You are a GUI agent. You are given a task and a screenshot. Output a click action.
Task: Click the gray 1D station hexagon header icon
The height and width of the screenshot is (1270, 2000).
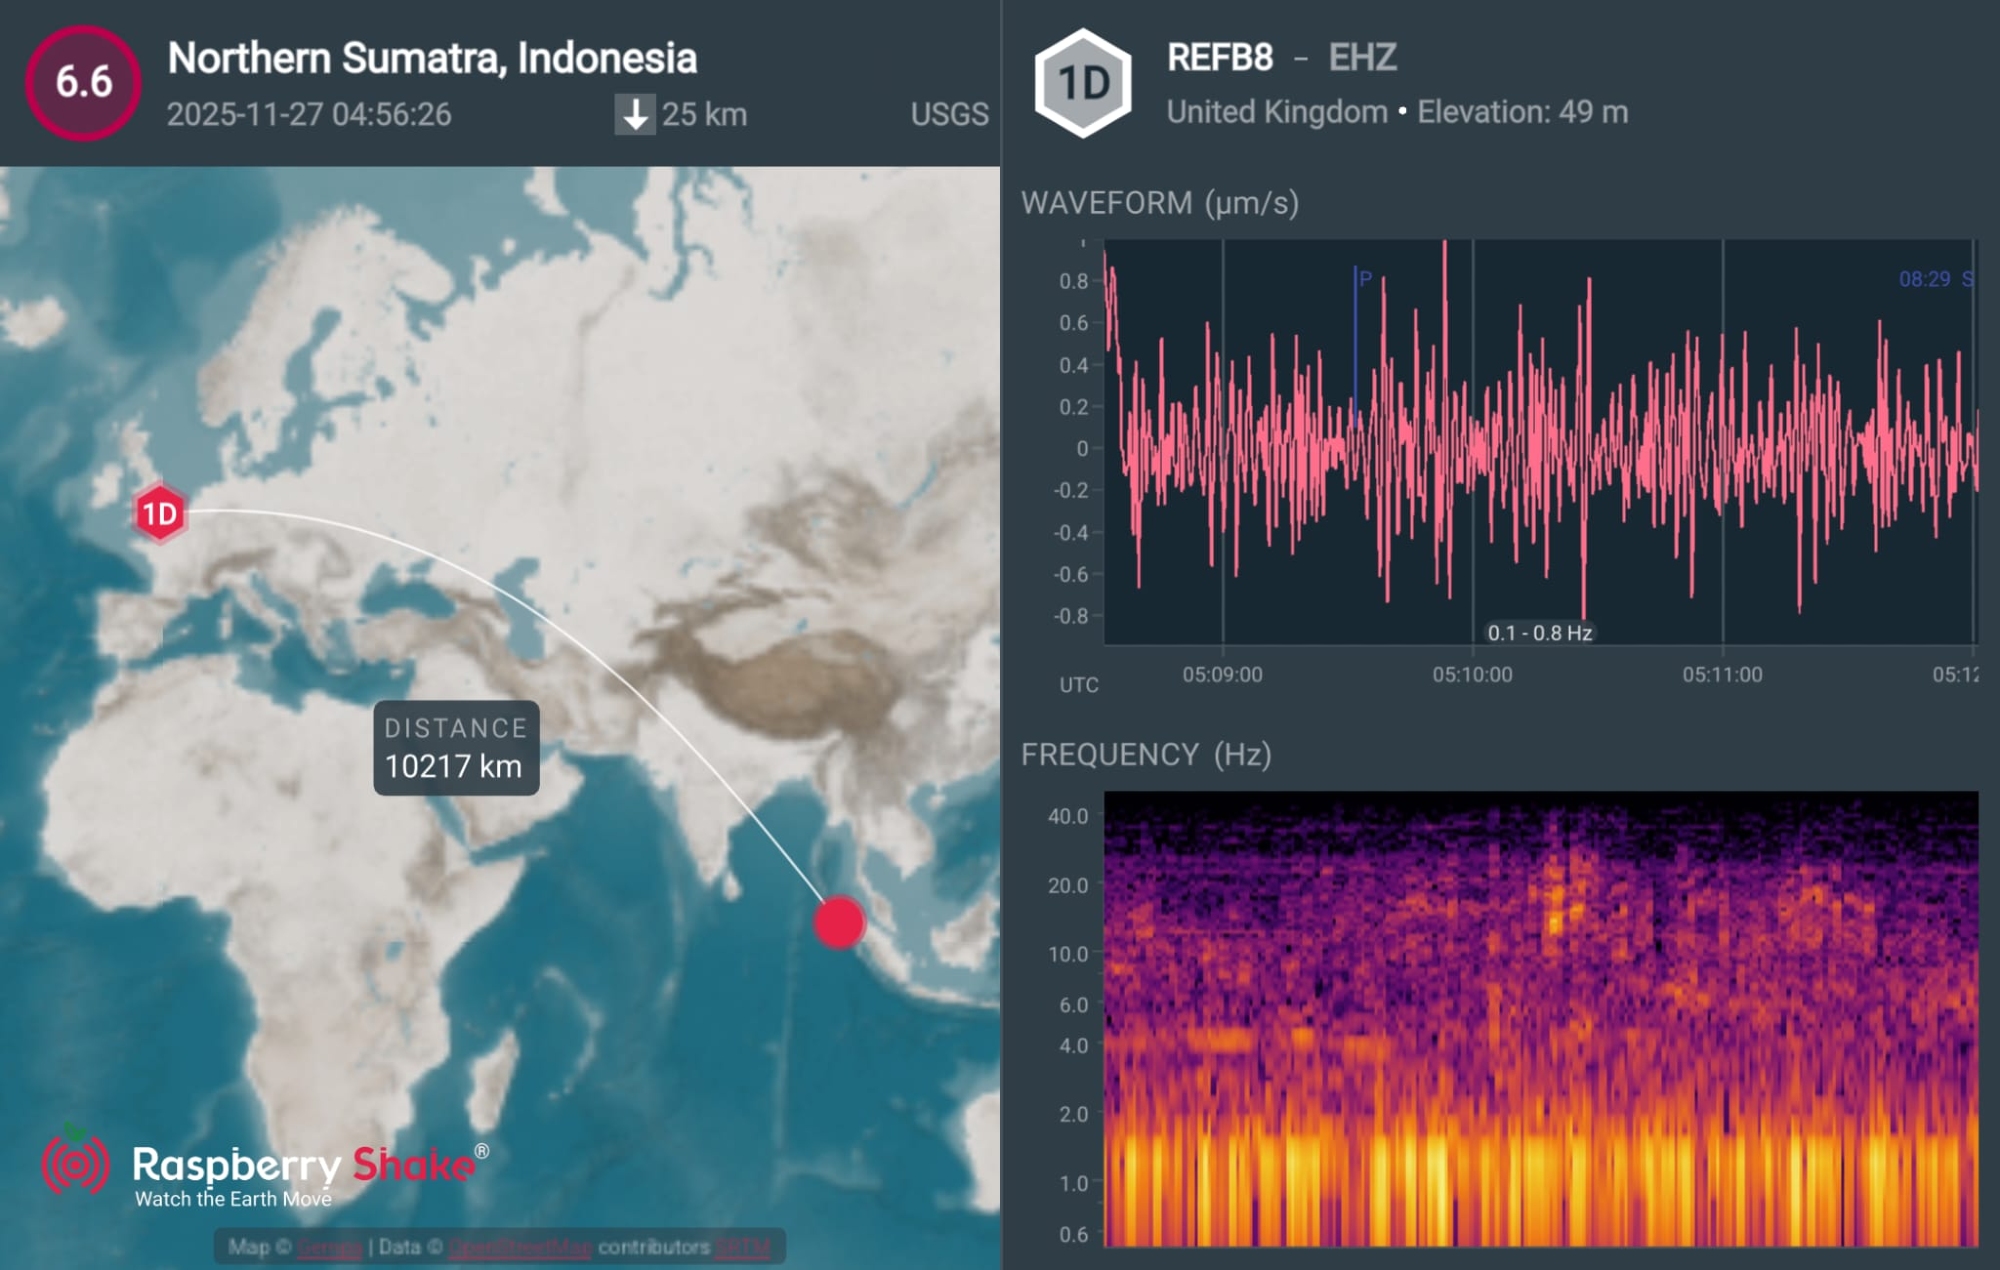click(x=1083, y=83)
